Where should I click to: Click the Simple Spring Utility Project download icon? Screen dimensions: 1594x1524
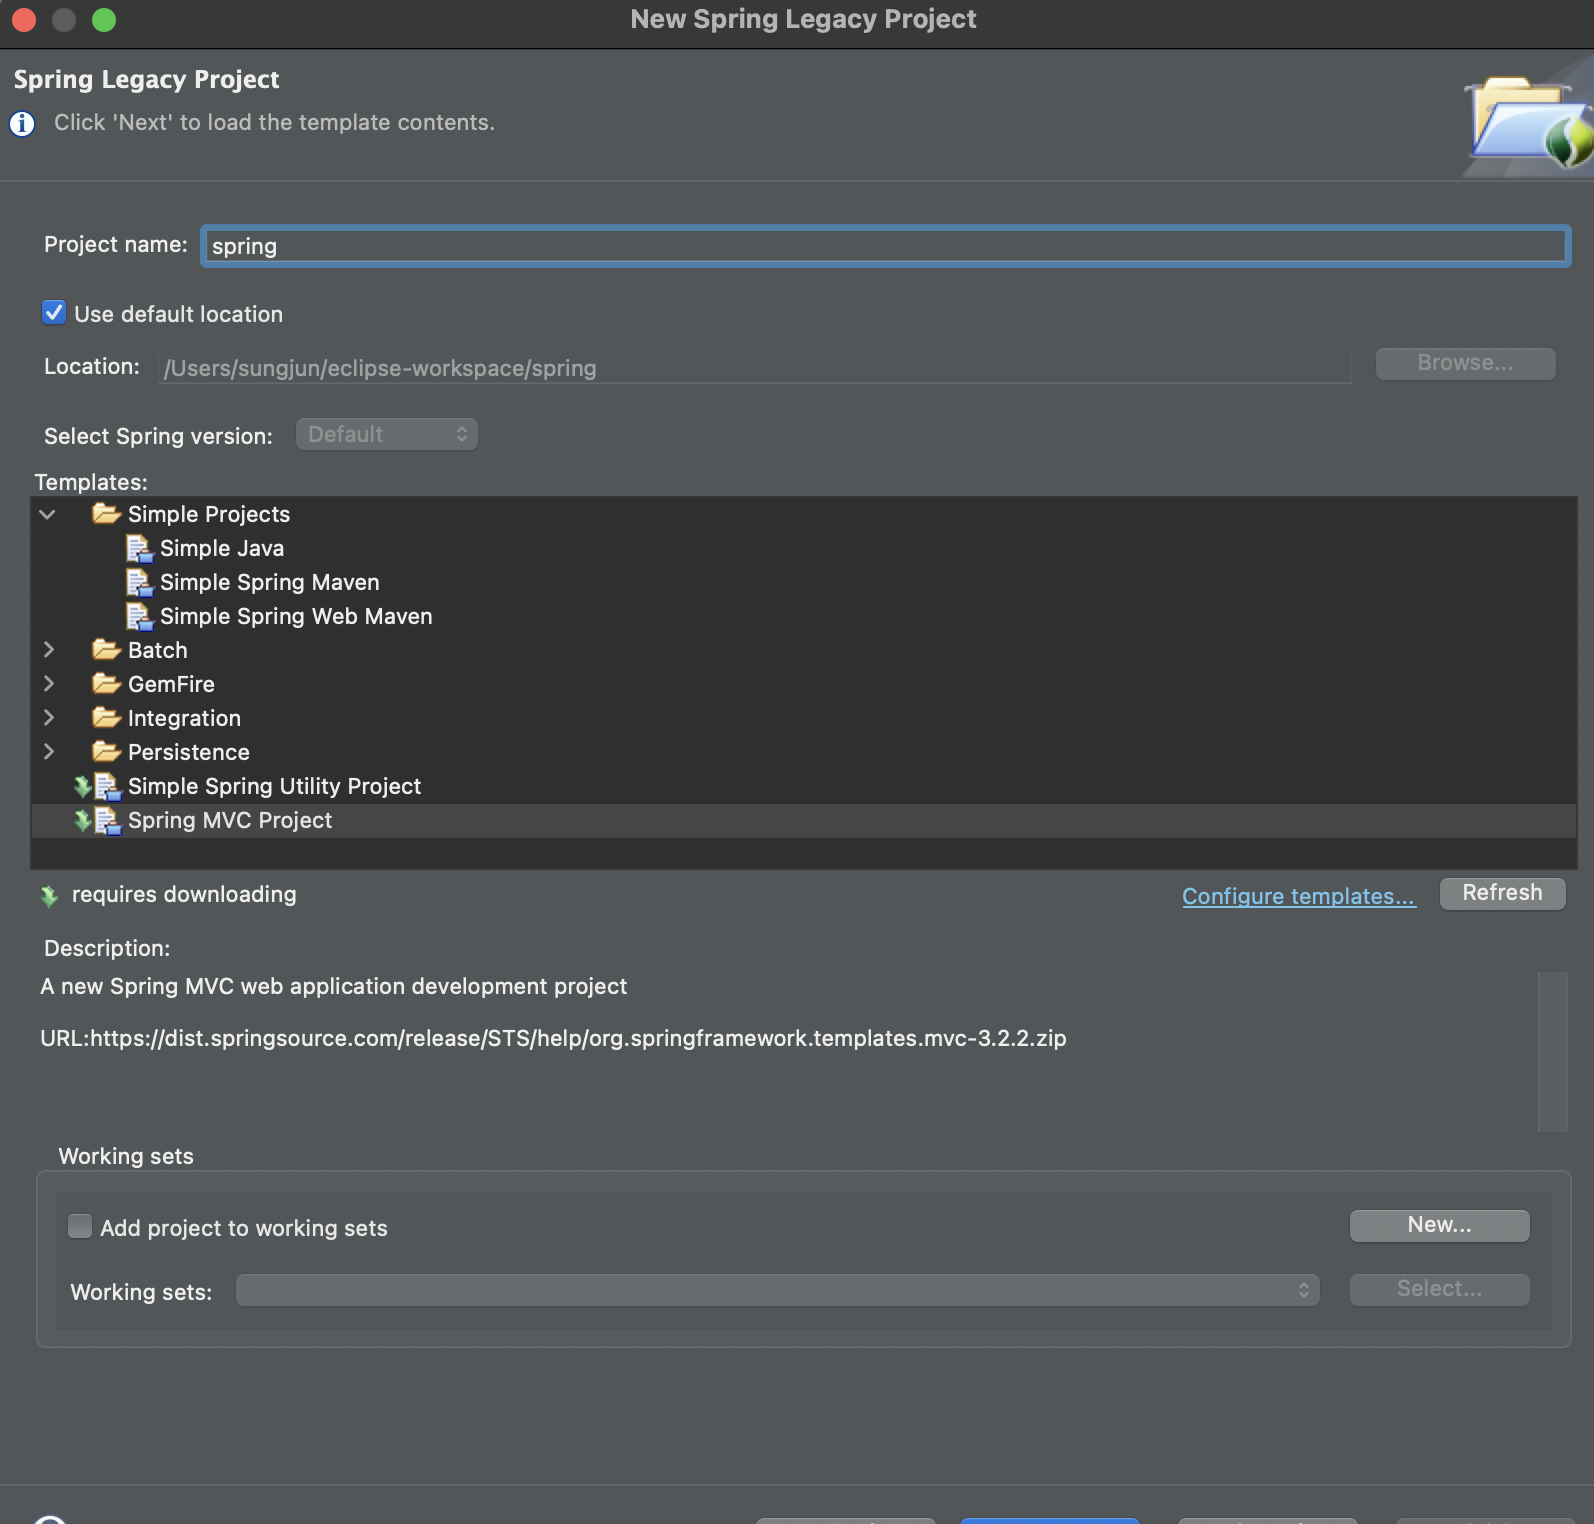click(82, 787)
